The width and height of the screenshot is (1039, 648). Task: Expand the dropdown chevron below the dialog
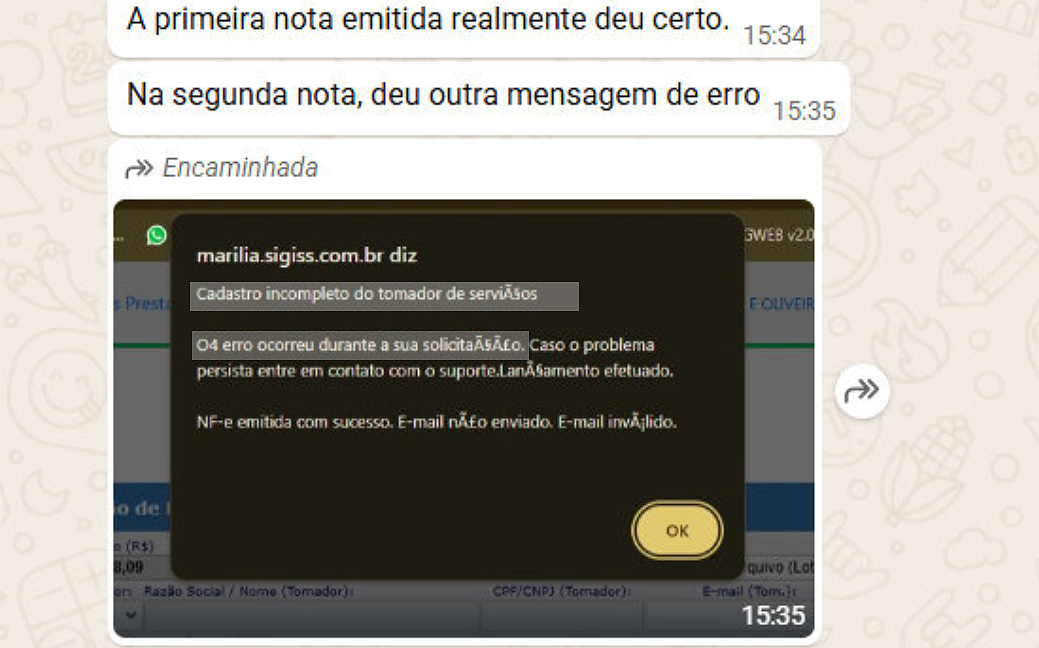click(x=131, y=615)
